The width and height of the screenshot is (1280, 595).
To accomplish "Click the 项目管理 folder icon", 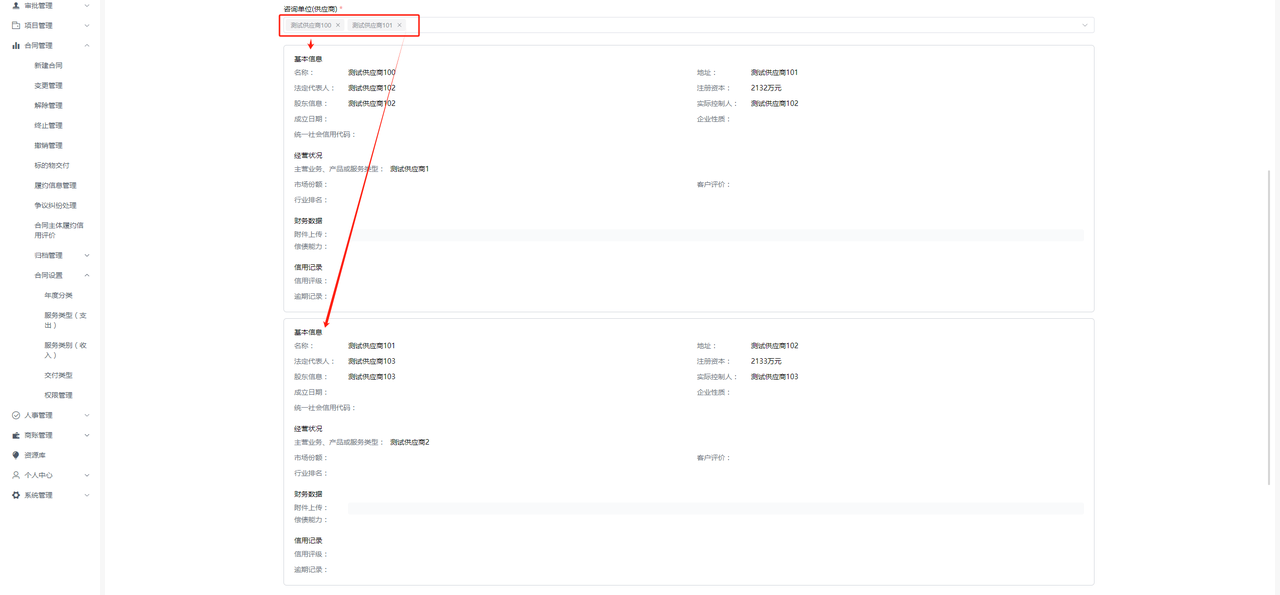I will (x=16, y=25).
